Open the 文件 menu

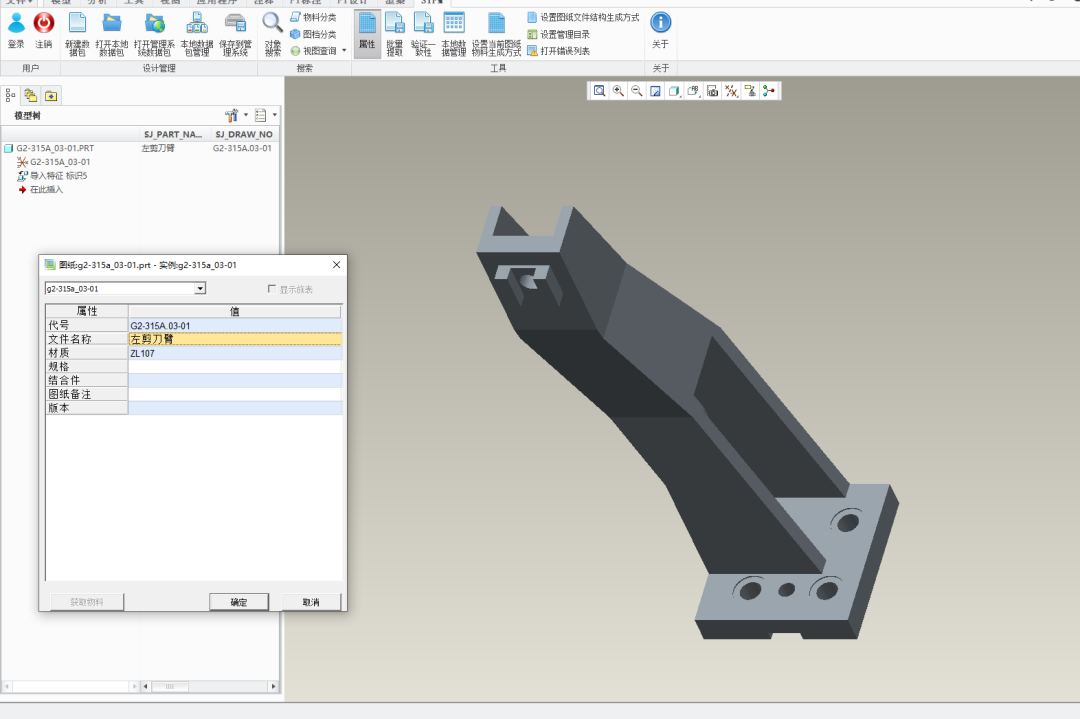[16, 2]
